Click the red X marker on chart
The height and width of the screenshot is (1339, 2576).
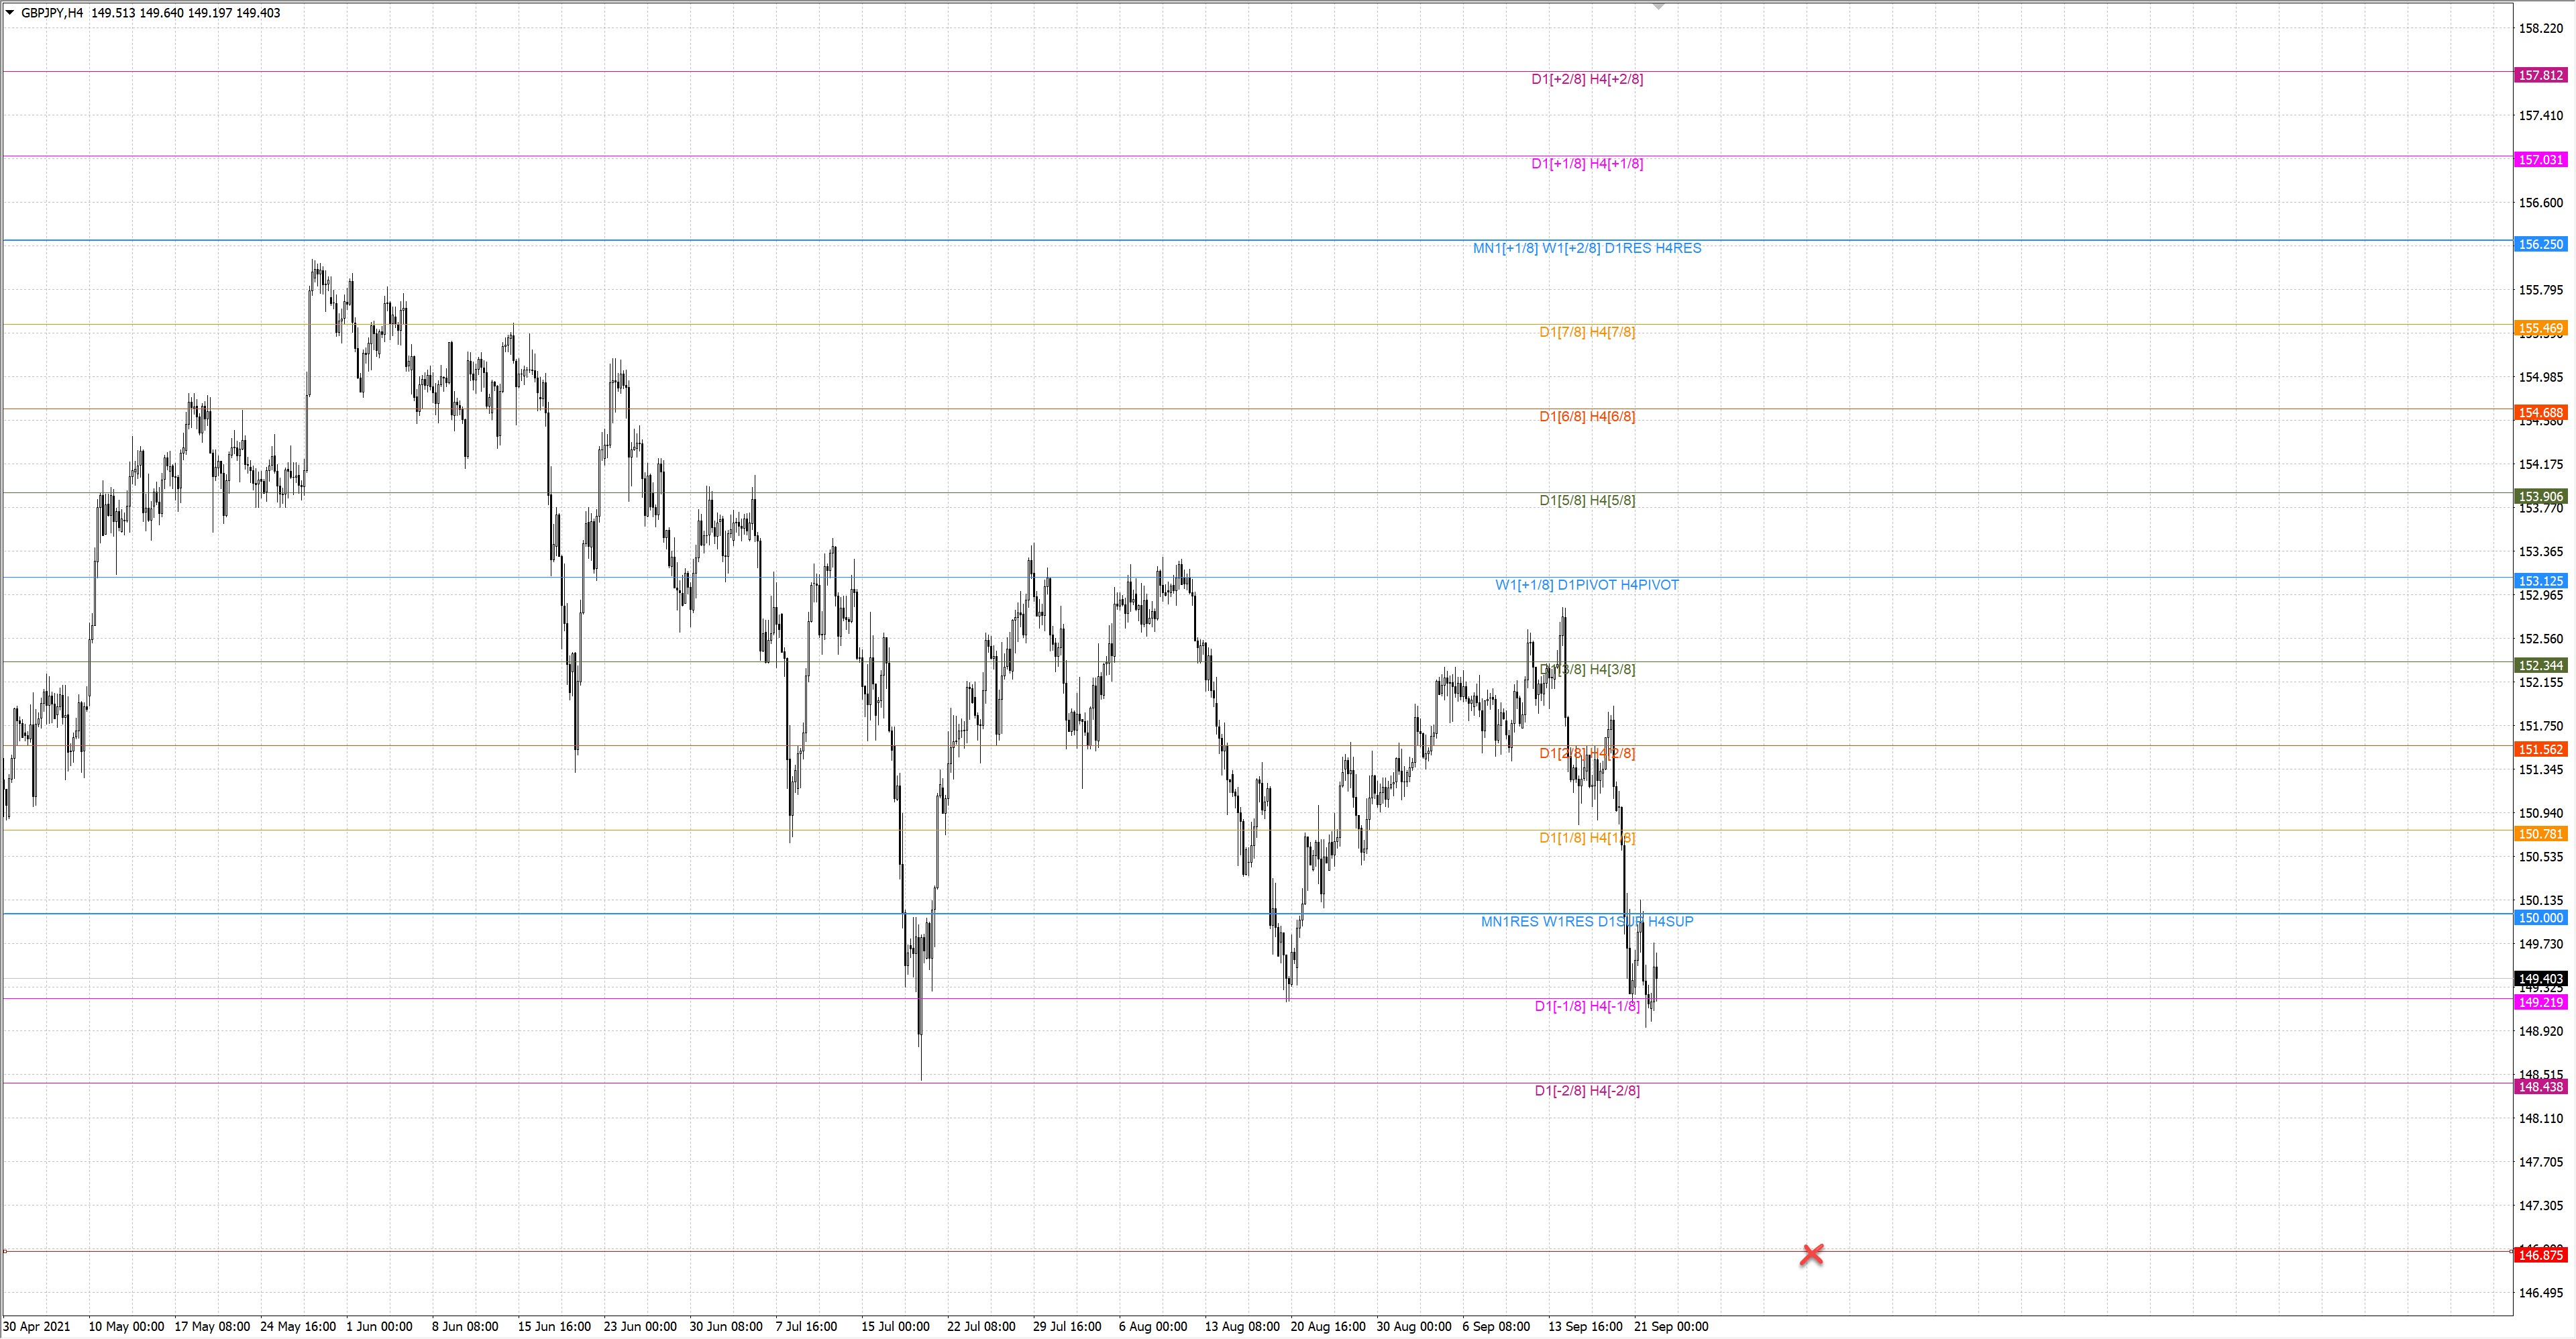[1811, 1254]
